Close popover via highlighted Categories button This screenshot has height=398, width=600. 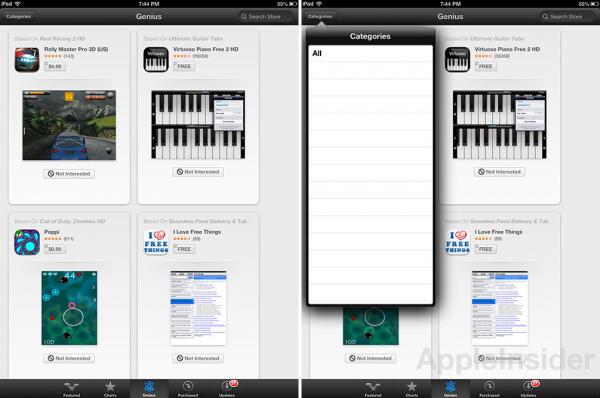[x=320, y=16]
